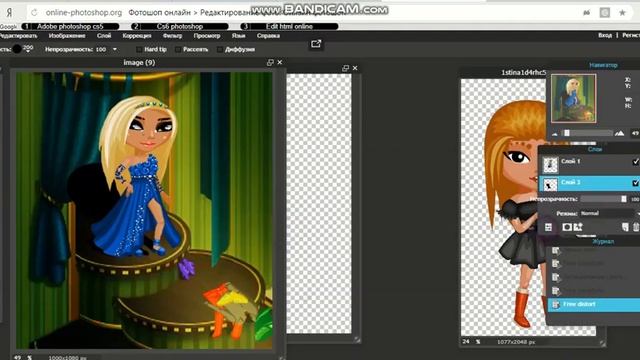Click the Navigator preview thumbnail
The image size is (640, 360).
(573, 98)
